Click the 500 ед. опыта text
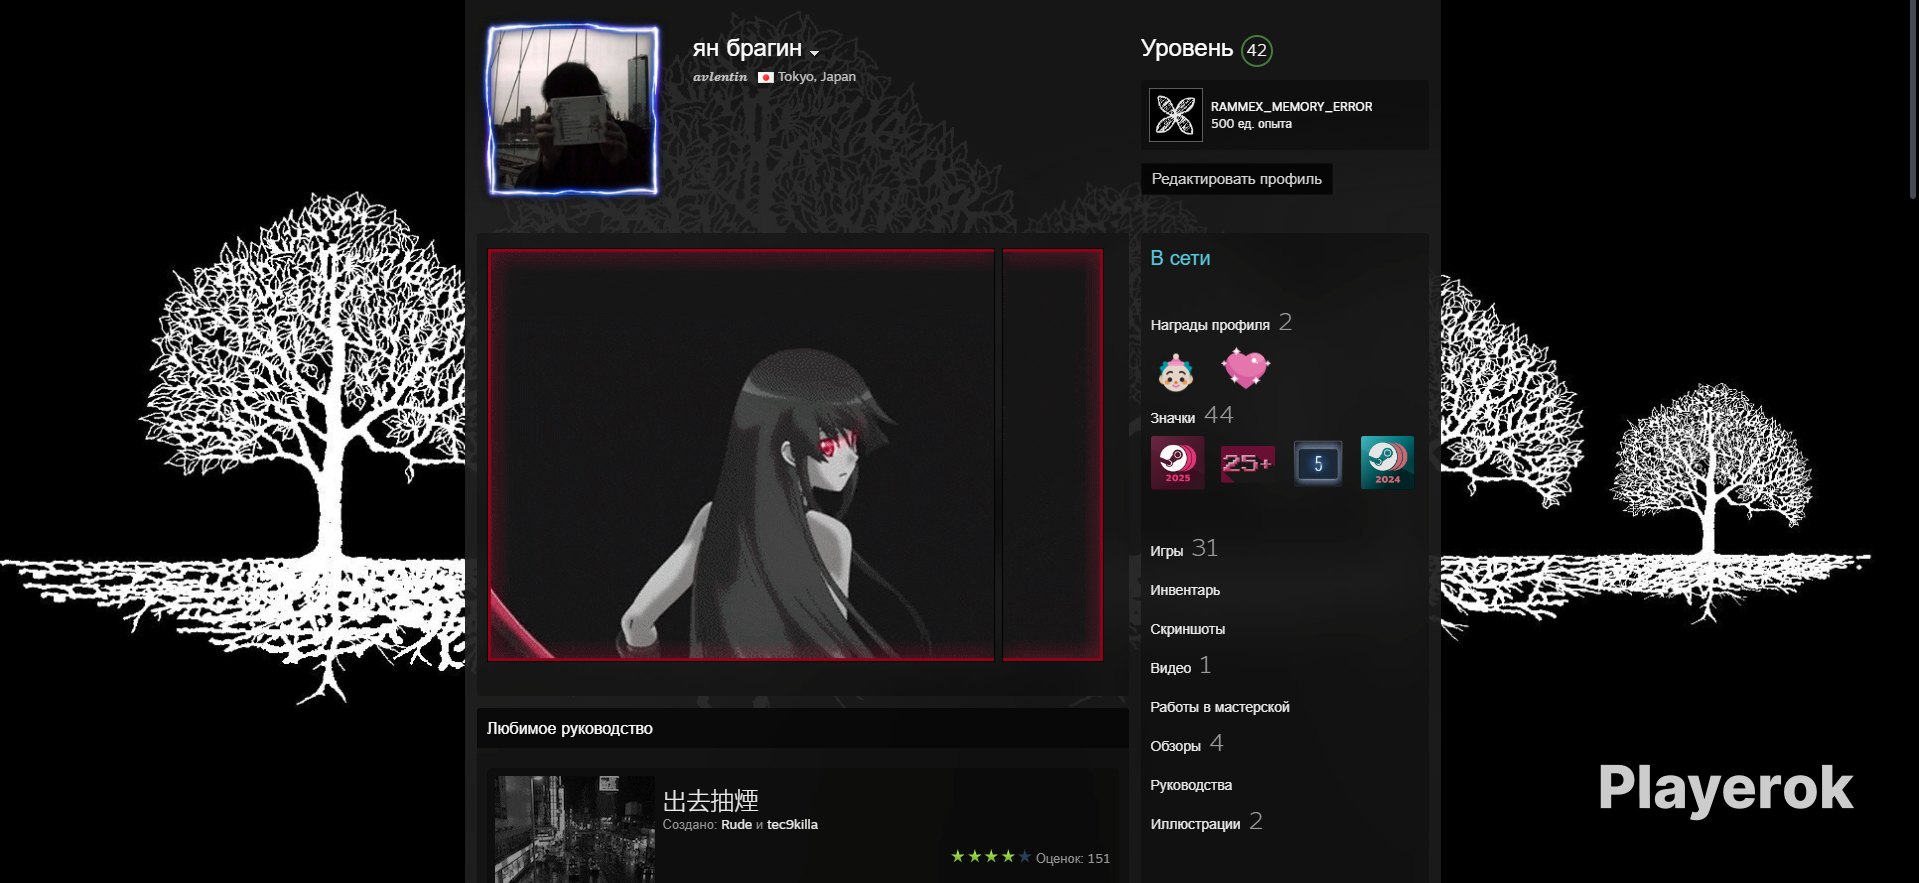 pos(1251,124)
